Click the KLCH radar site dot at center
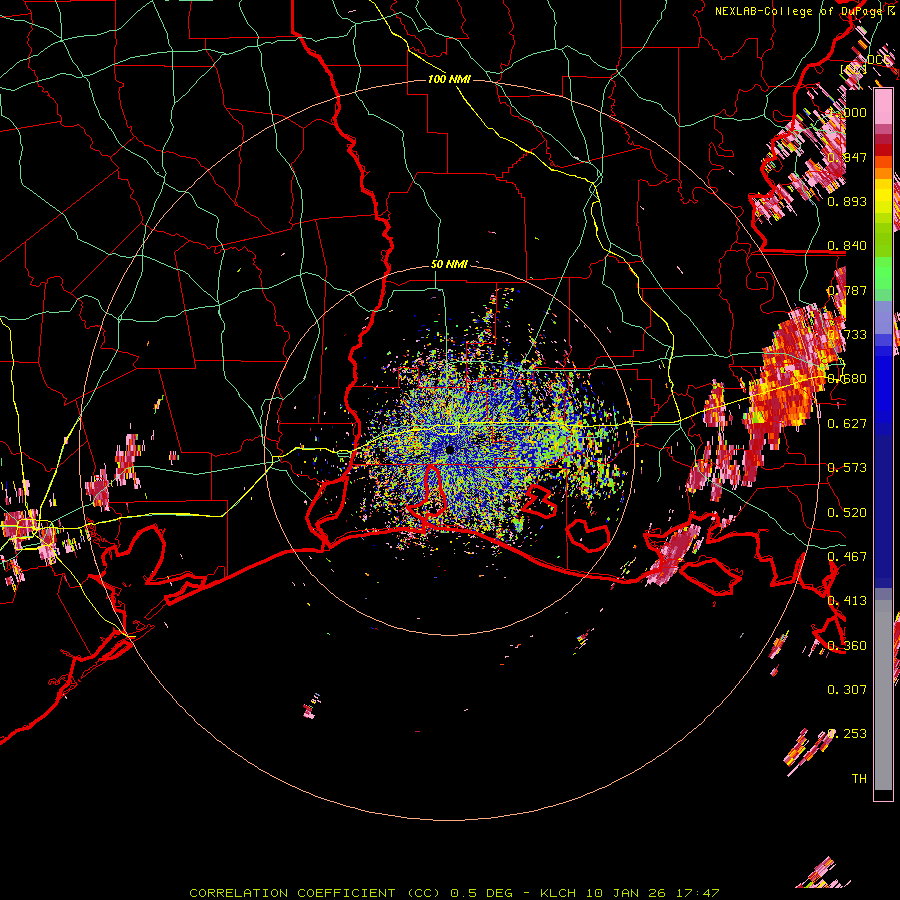The width and height of the screenshot is (900, 900). [x=450, y=449]
